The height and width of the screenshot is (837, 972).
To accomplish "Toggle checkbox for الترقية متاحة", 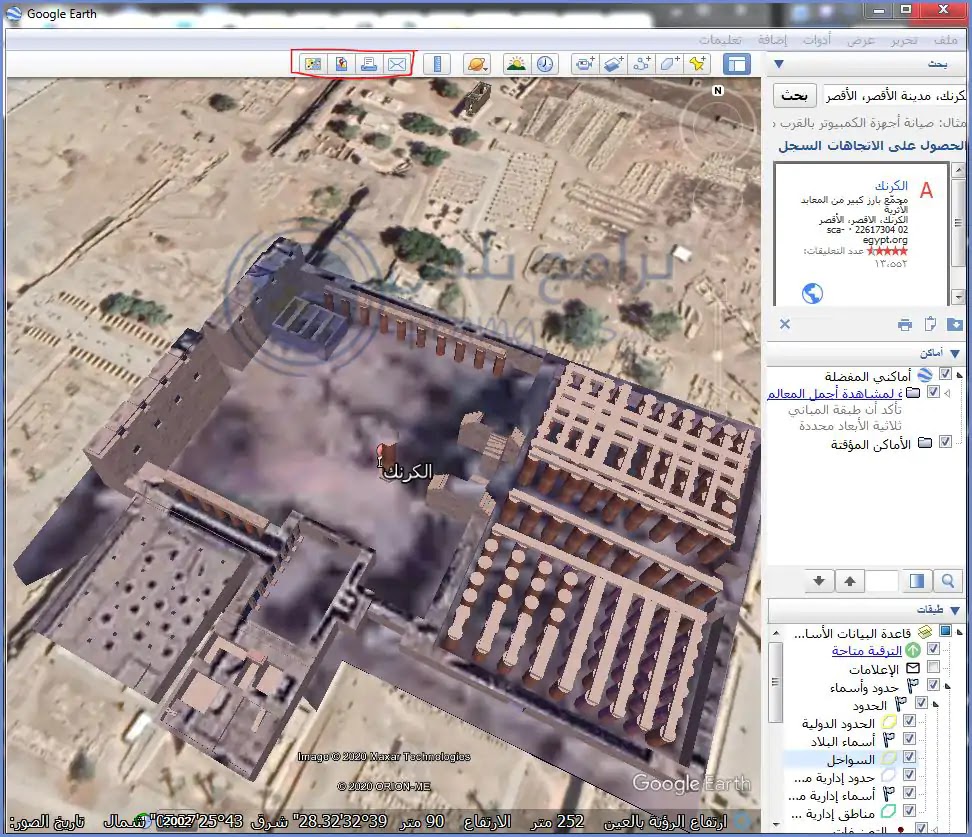I will pyautogui.click(x=933, y=649).
